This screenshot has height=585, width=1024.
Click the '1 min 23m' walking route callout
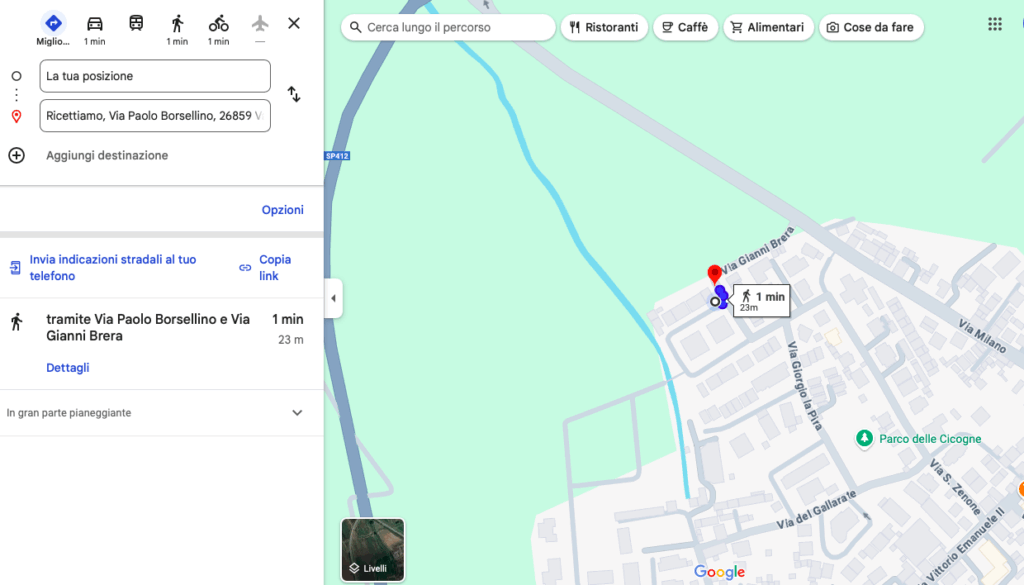point(762,300)
